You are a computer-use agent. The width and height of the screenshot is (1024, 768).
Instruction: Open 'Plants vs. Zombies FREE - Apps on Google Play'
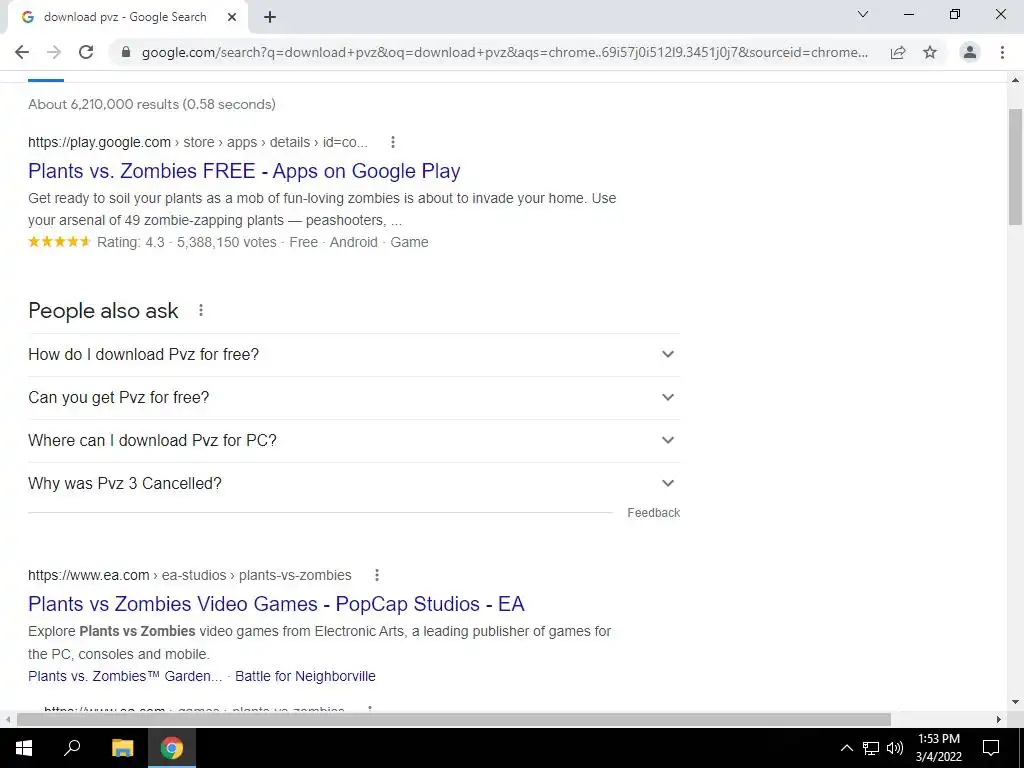pyautogui.click(x=244, y=171)
